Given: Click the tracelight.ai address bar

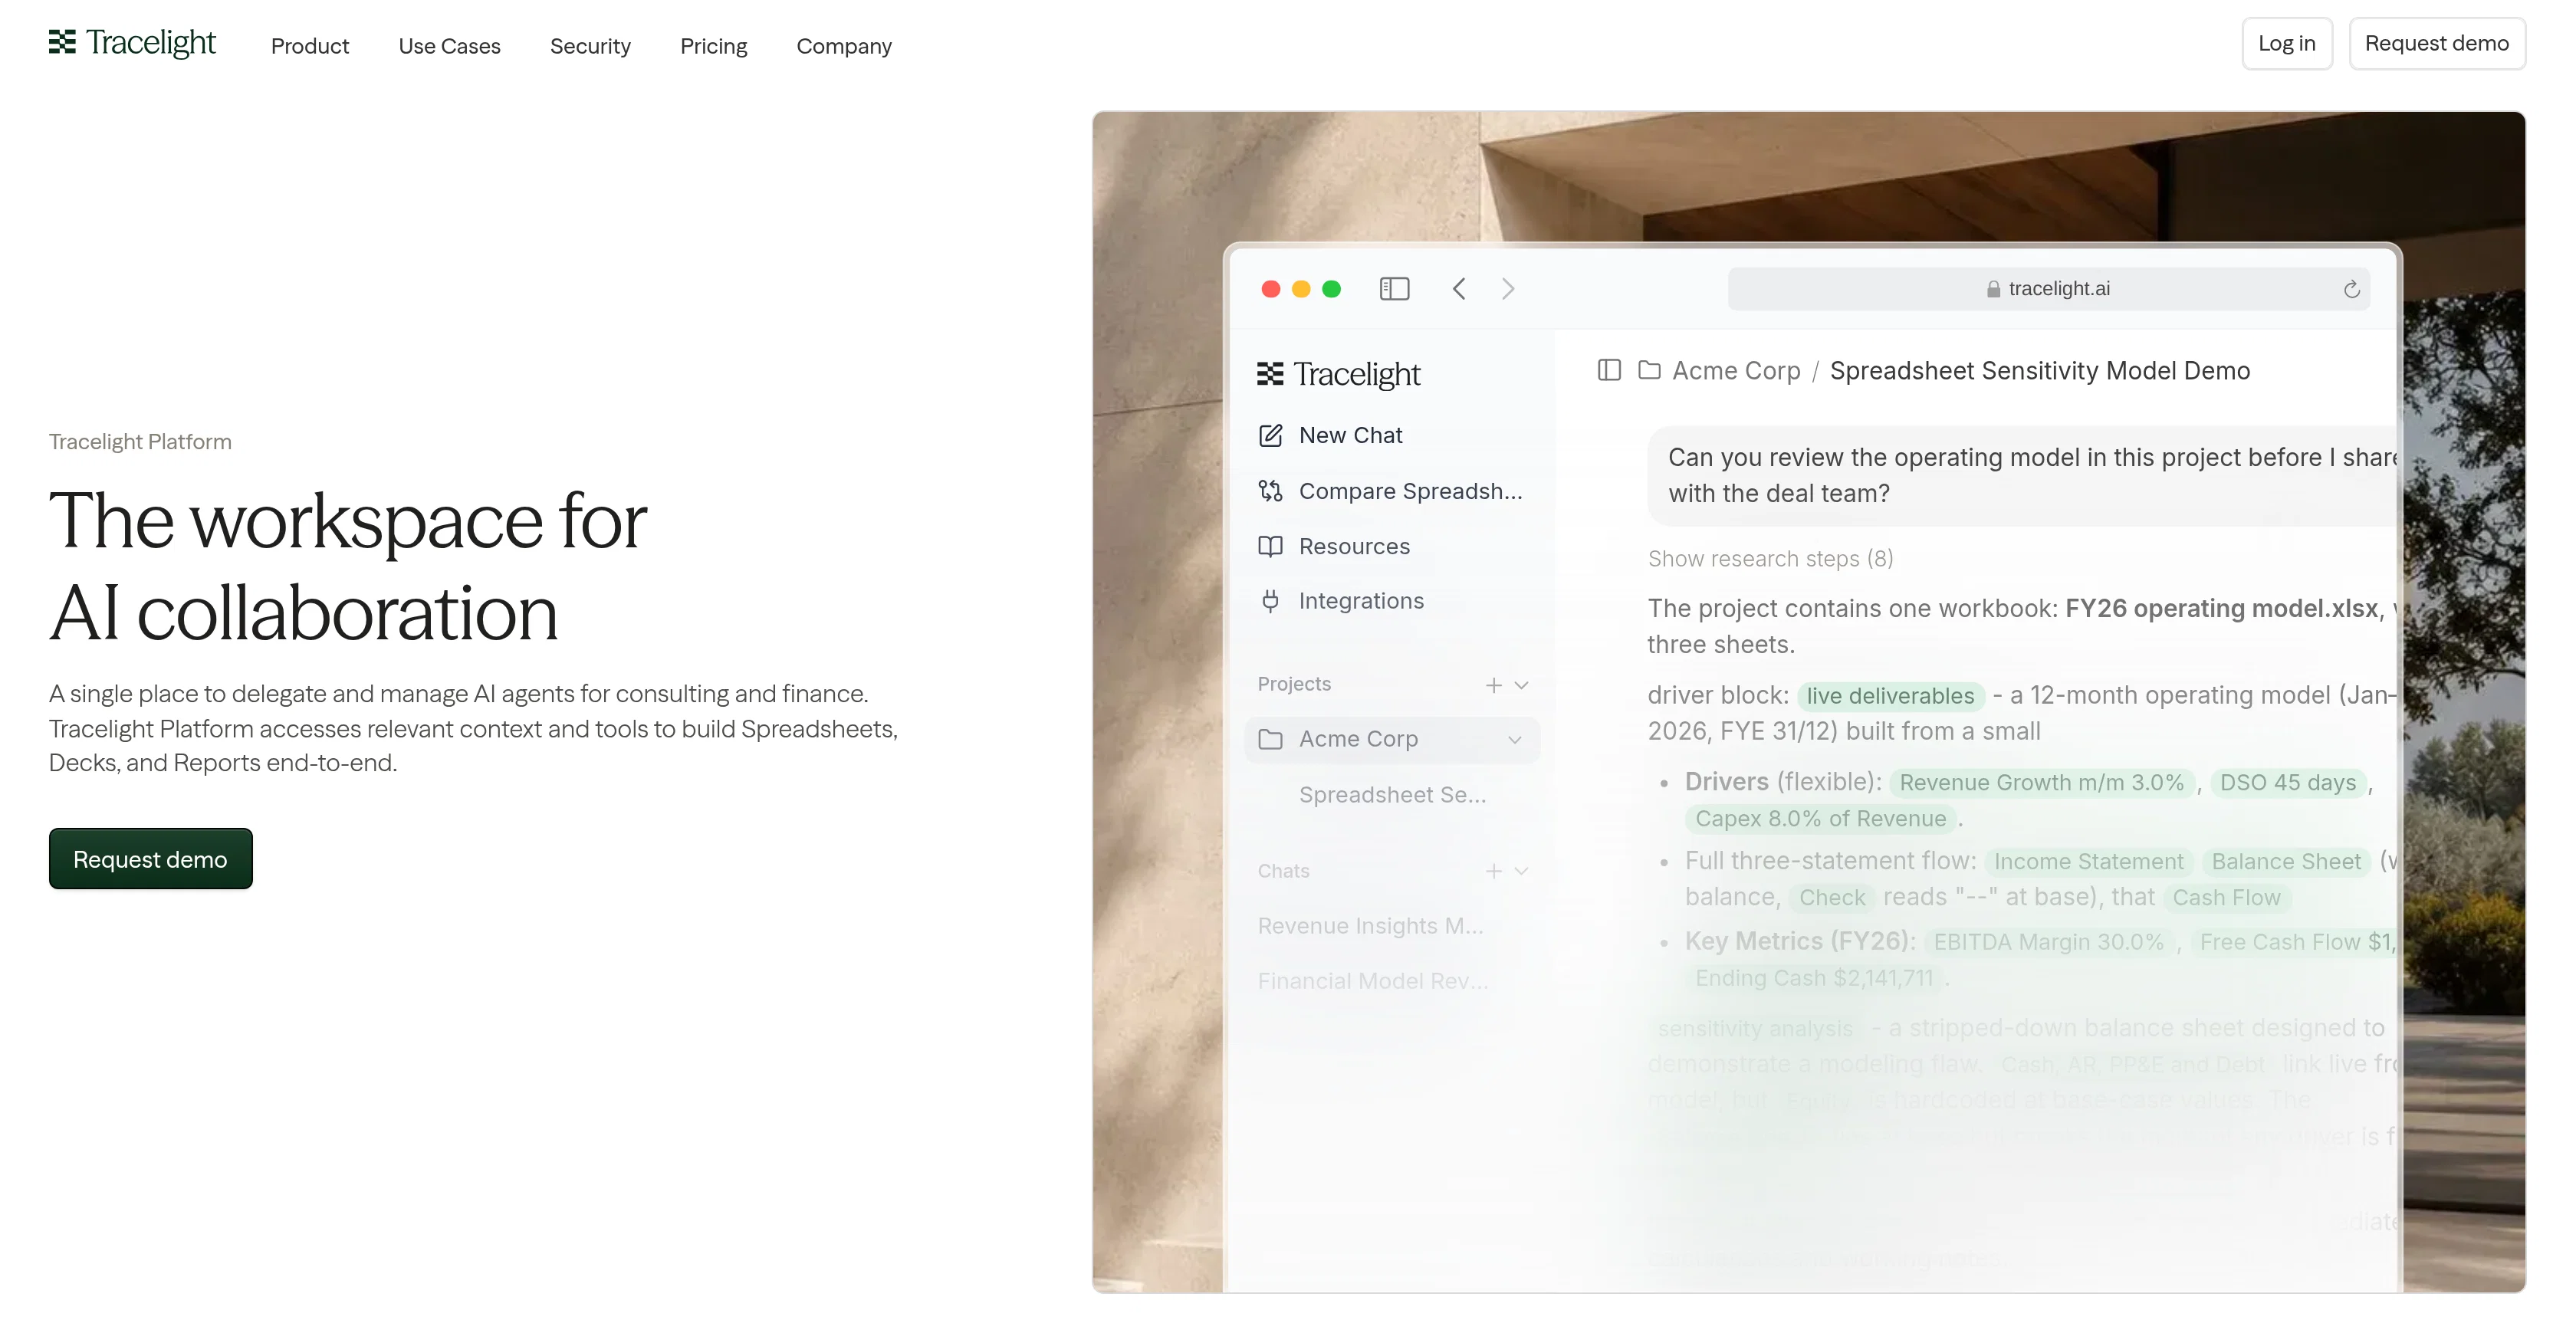Looking at the screenshot, I should (x=2048, y=289).
